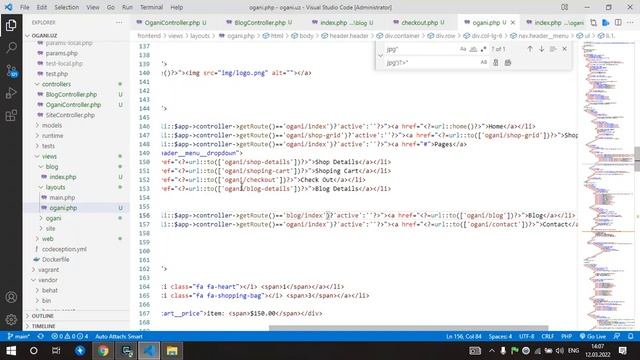Open Explorer views and more actions menu
The width and height of the screenshot is (640, 360).
click(119, 22)
